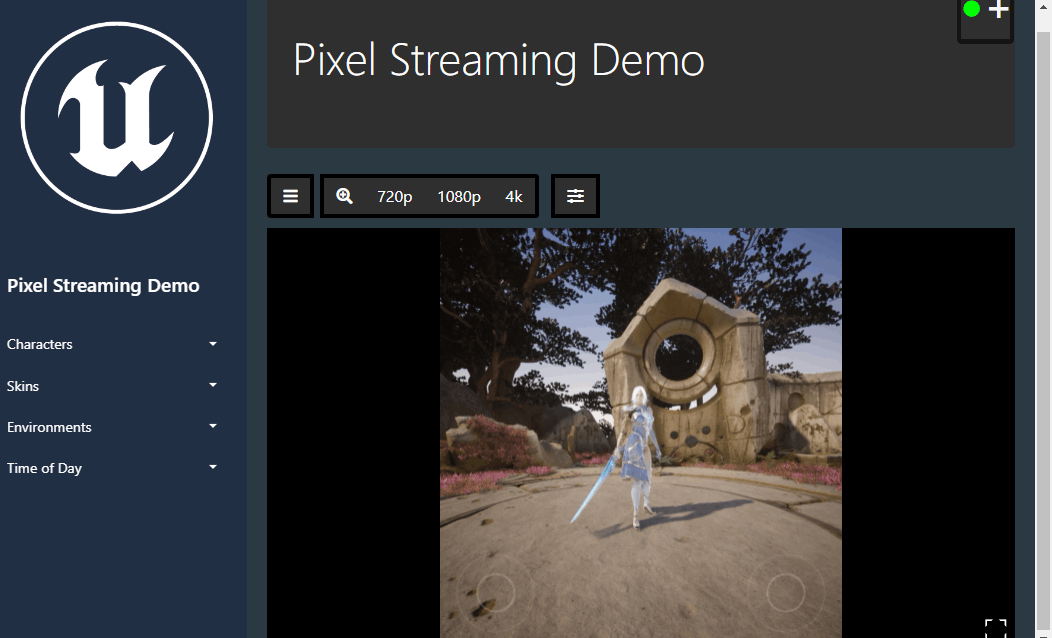
Task: Click the green connection status dot
Action: (x=971, y=9)
